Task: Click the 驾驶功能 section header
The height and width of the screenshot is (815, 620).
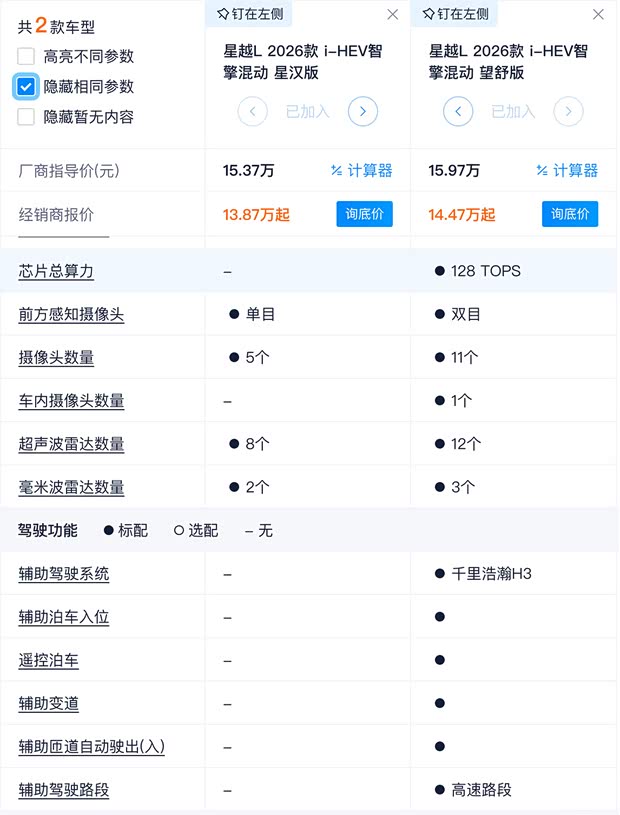Action: click(x=47, y=530)
